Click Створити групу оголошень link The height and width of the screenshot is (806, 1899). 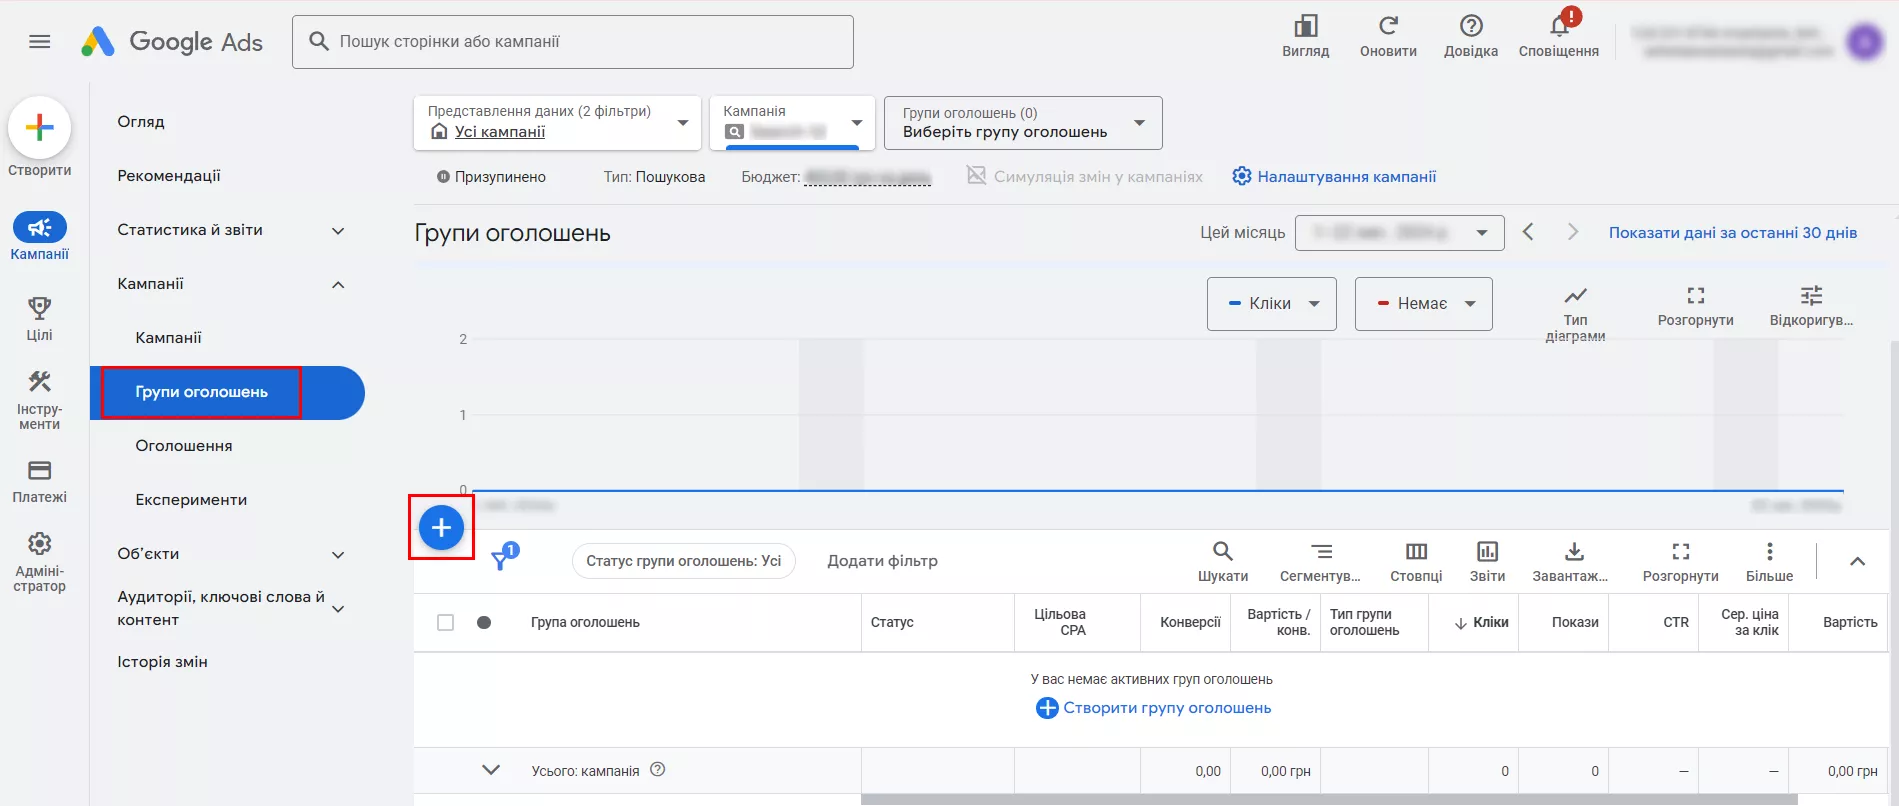(x=1153, y=708)
